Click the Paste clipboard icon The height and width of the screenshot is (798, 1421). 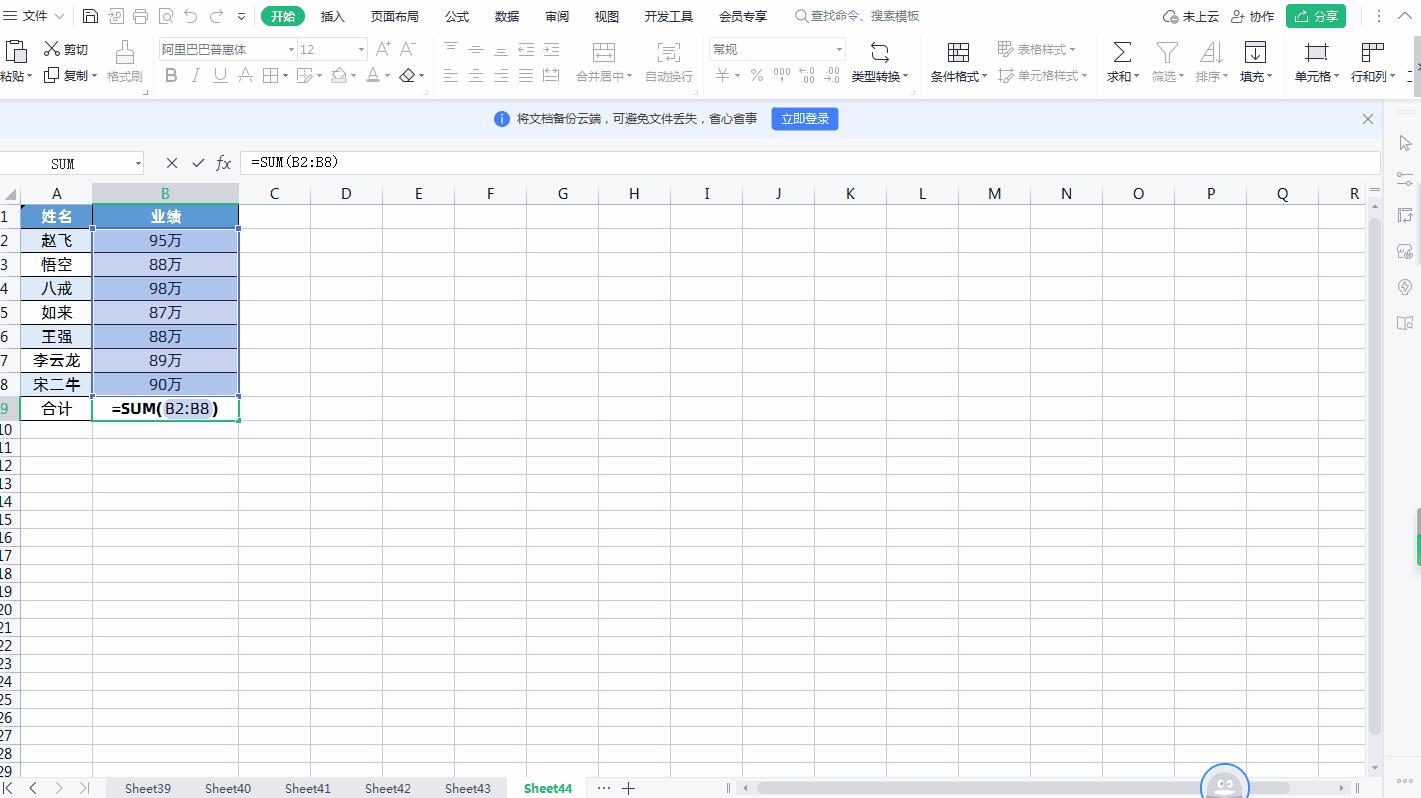click(x=15, y=52)
